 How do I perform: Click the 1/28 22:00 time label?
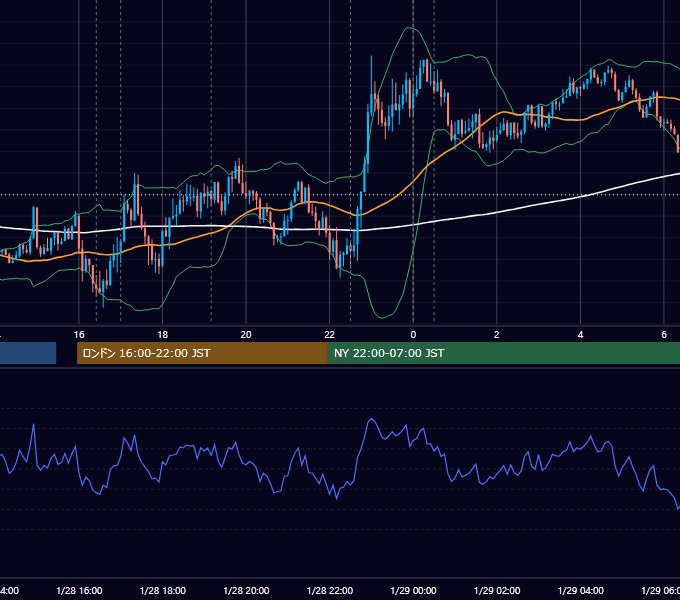(330, 590)
